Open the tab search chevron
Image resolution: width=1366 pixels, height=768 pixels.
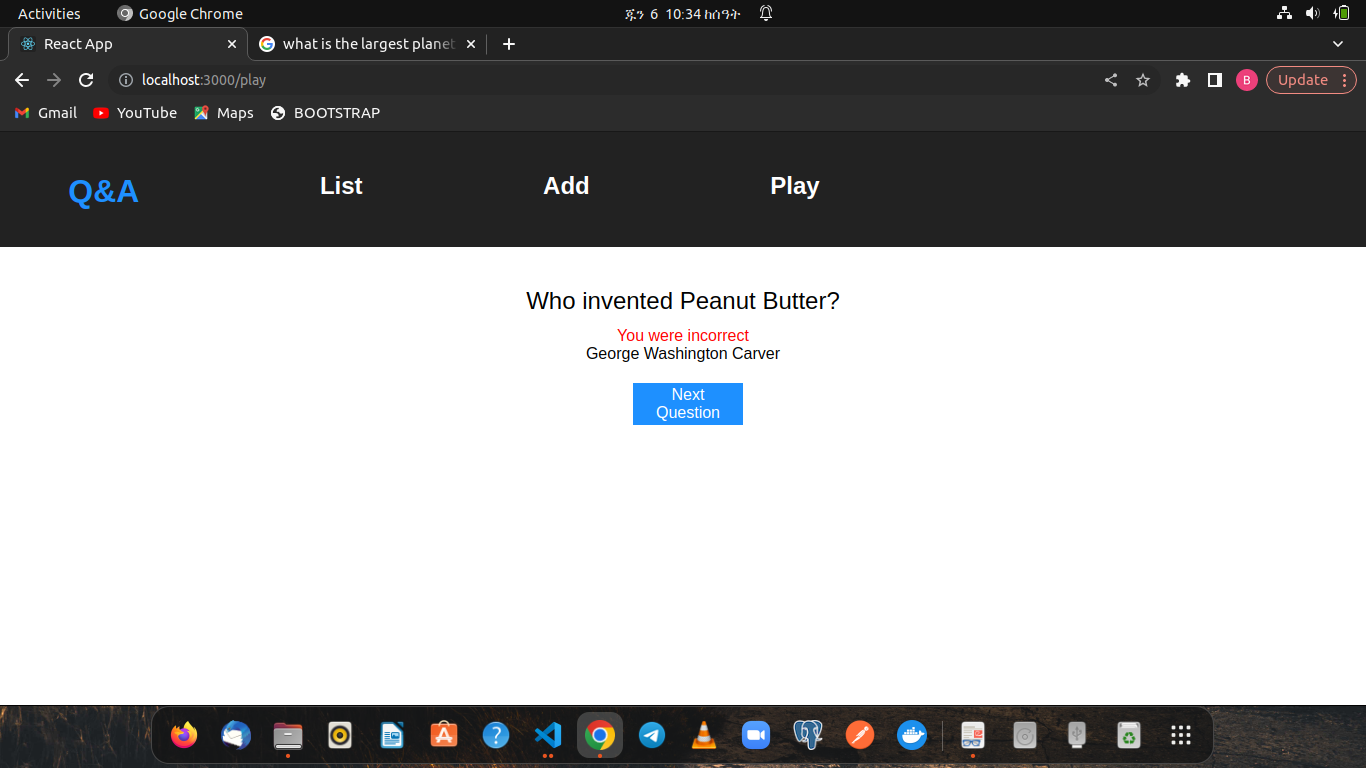coord(1338,44)
